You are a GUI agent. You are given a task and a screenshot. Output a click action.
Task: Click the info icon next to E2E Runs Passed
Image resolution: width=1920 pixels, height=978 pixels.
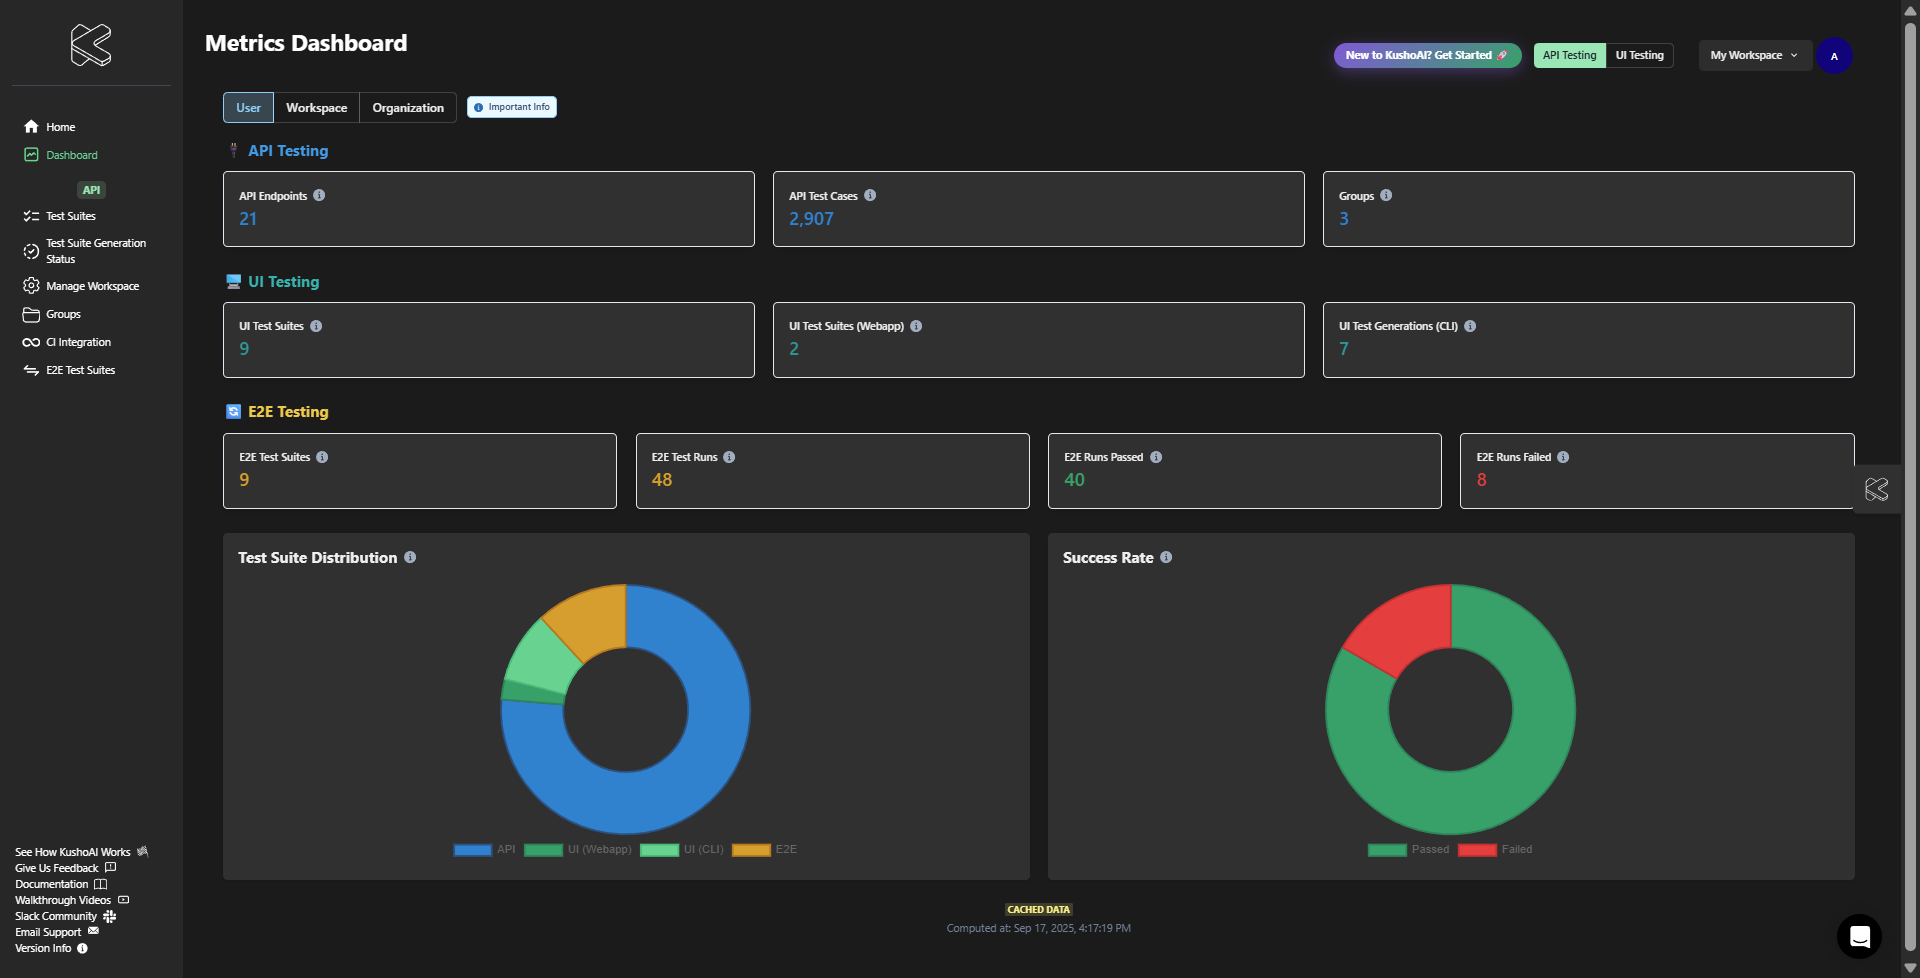(x=1156, y=457)
